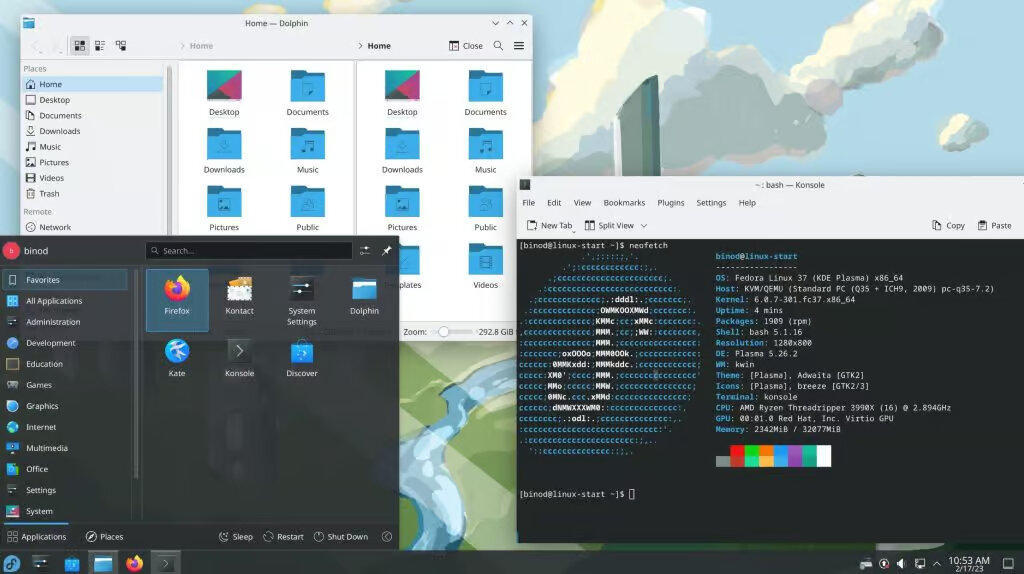This screenshot has width=1024, height=574.
Task: Open System Settings from Favorites
Action: 302,301
